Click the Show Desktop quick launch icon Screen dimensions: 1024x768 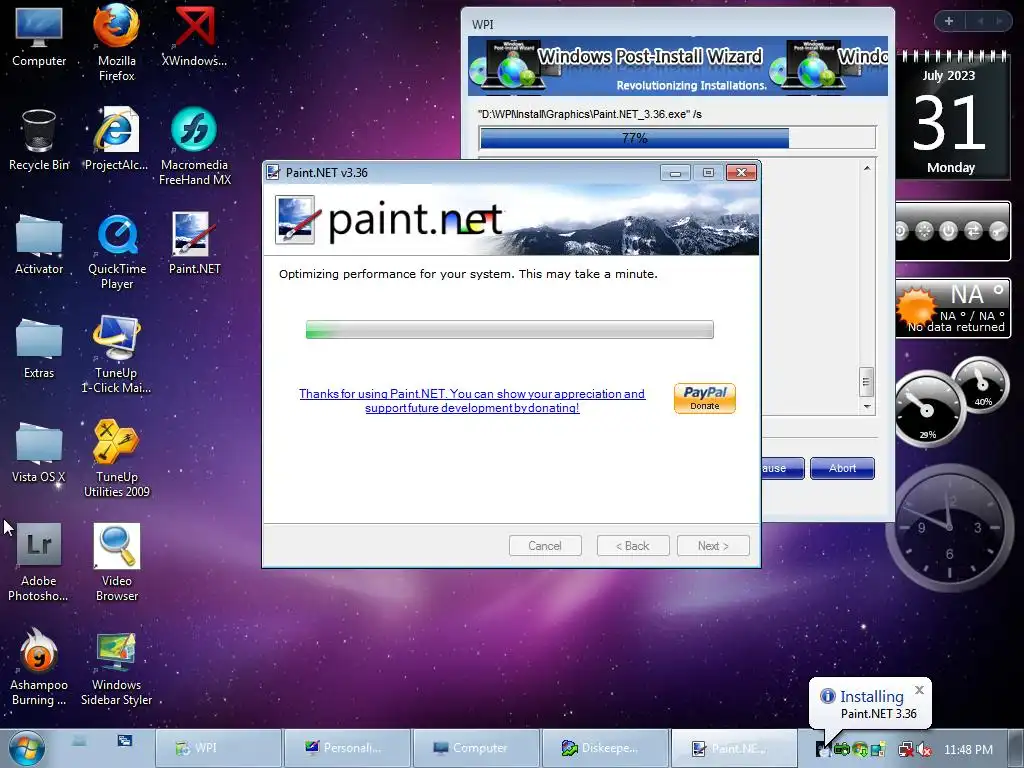79,741
